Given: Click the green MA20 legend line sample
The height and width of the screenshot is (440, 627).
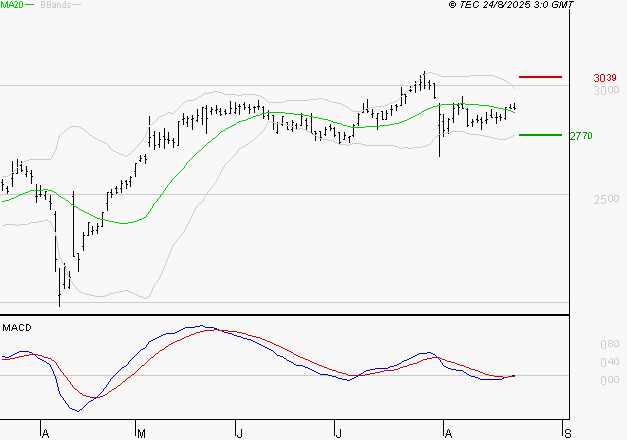Looking at the screenshot, I should (29, 5).
